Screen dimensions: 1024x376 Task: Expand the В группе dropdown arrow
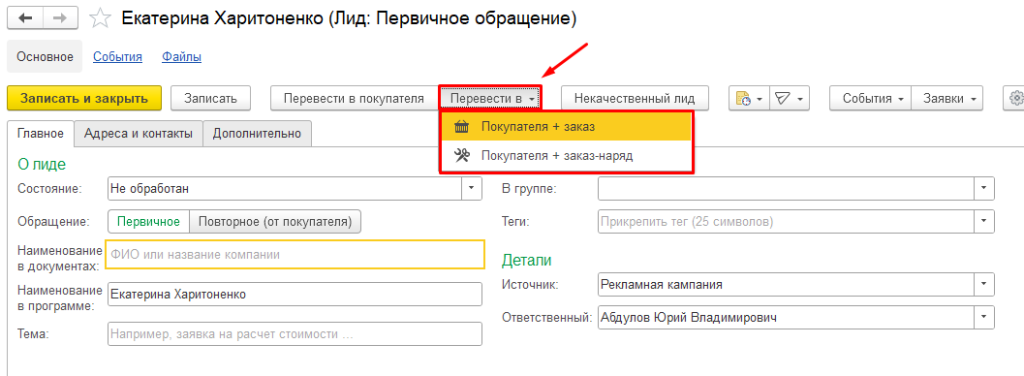coord(984,189)
